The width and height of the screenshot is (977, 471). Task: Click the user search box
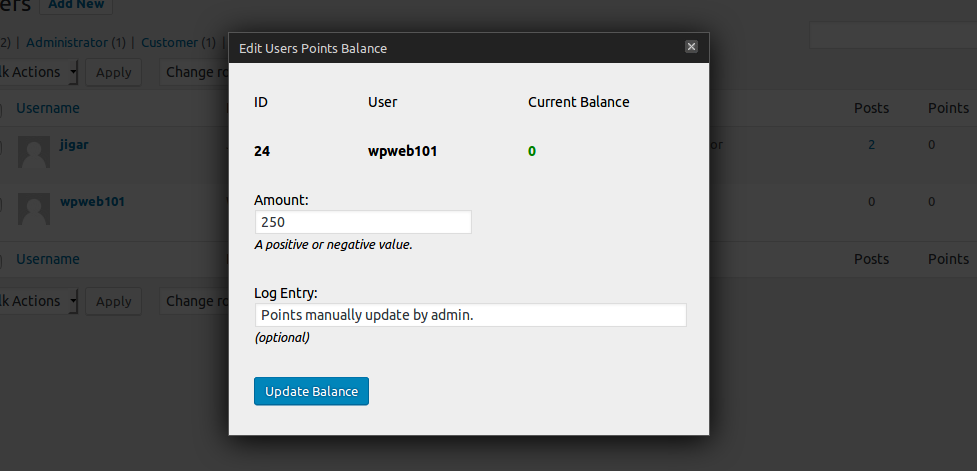click(x=892, y=37)
